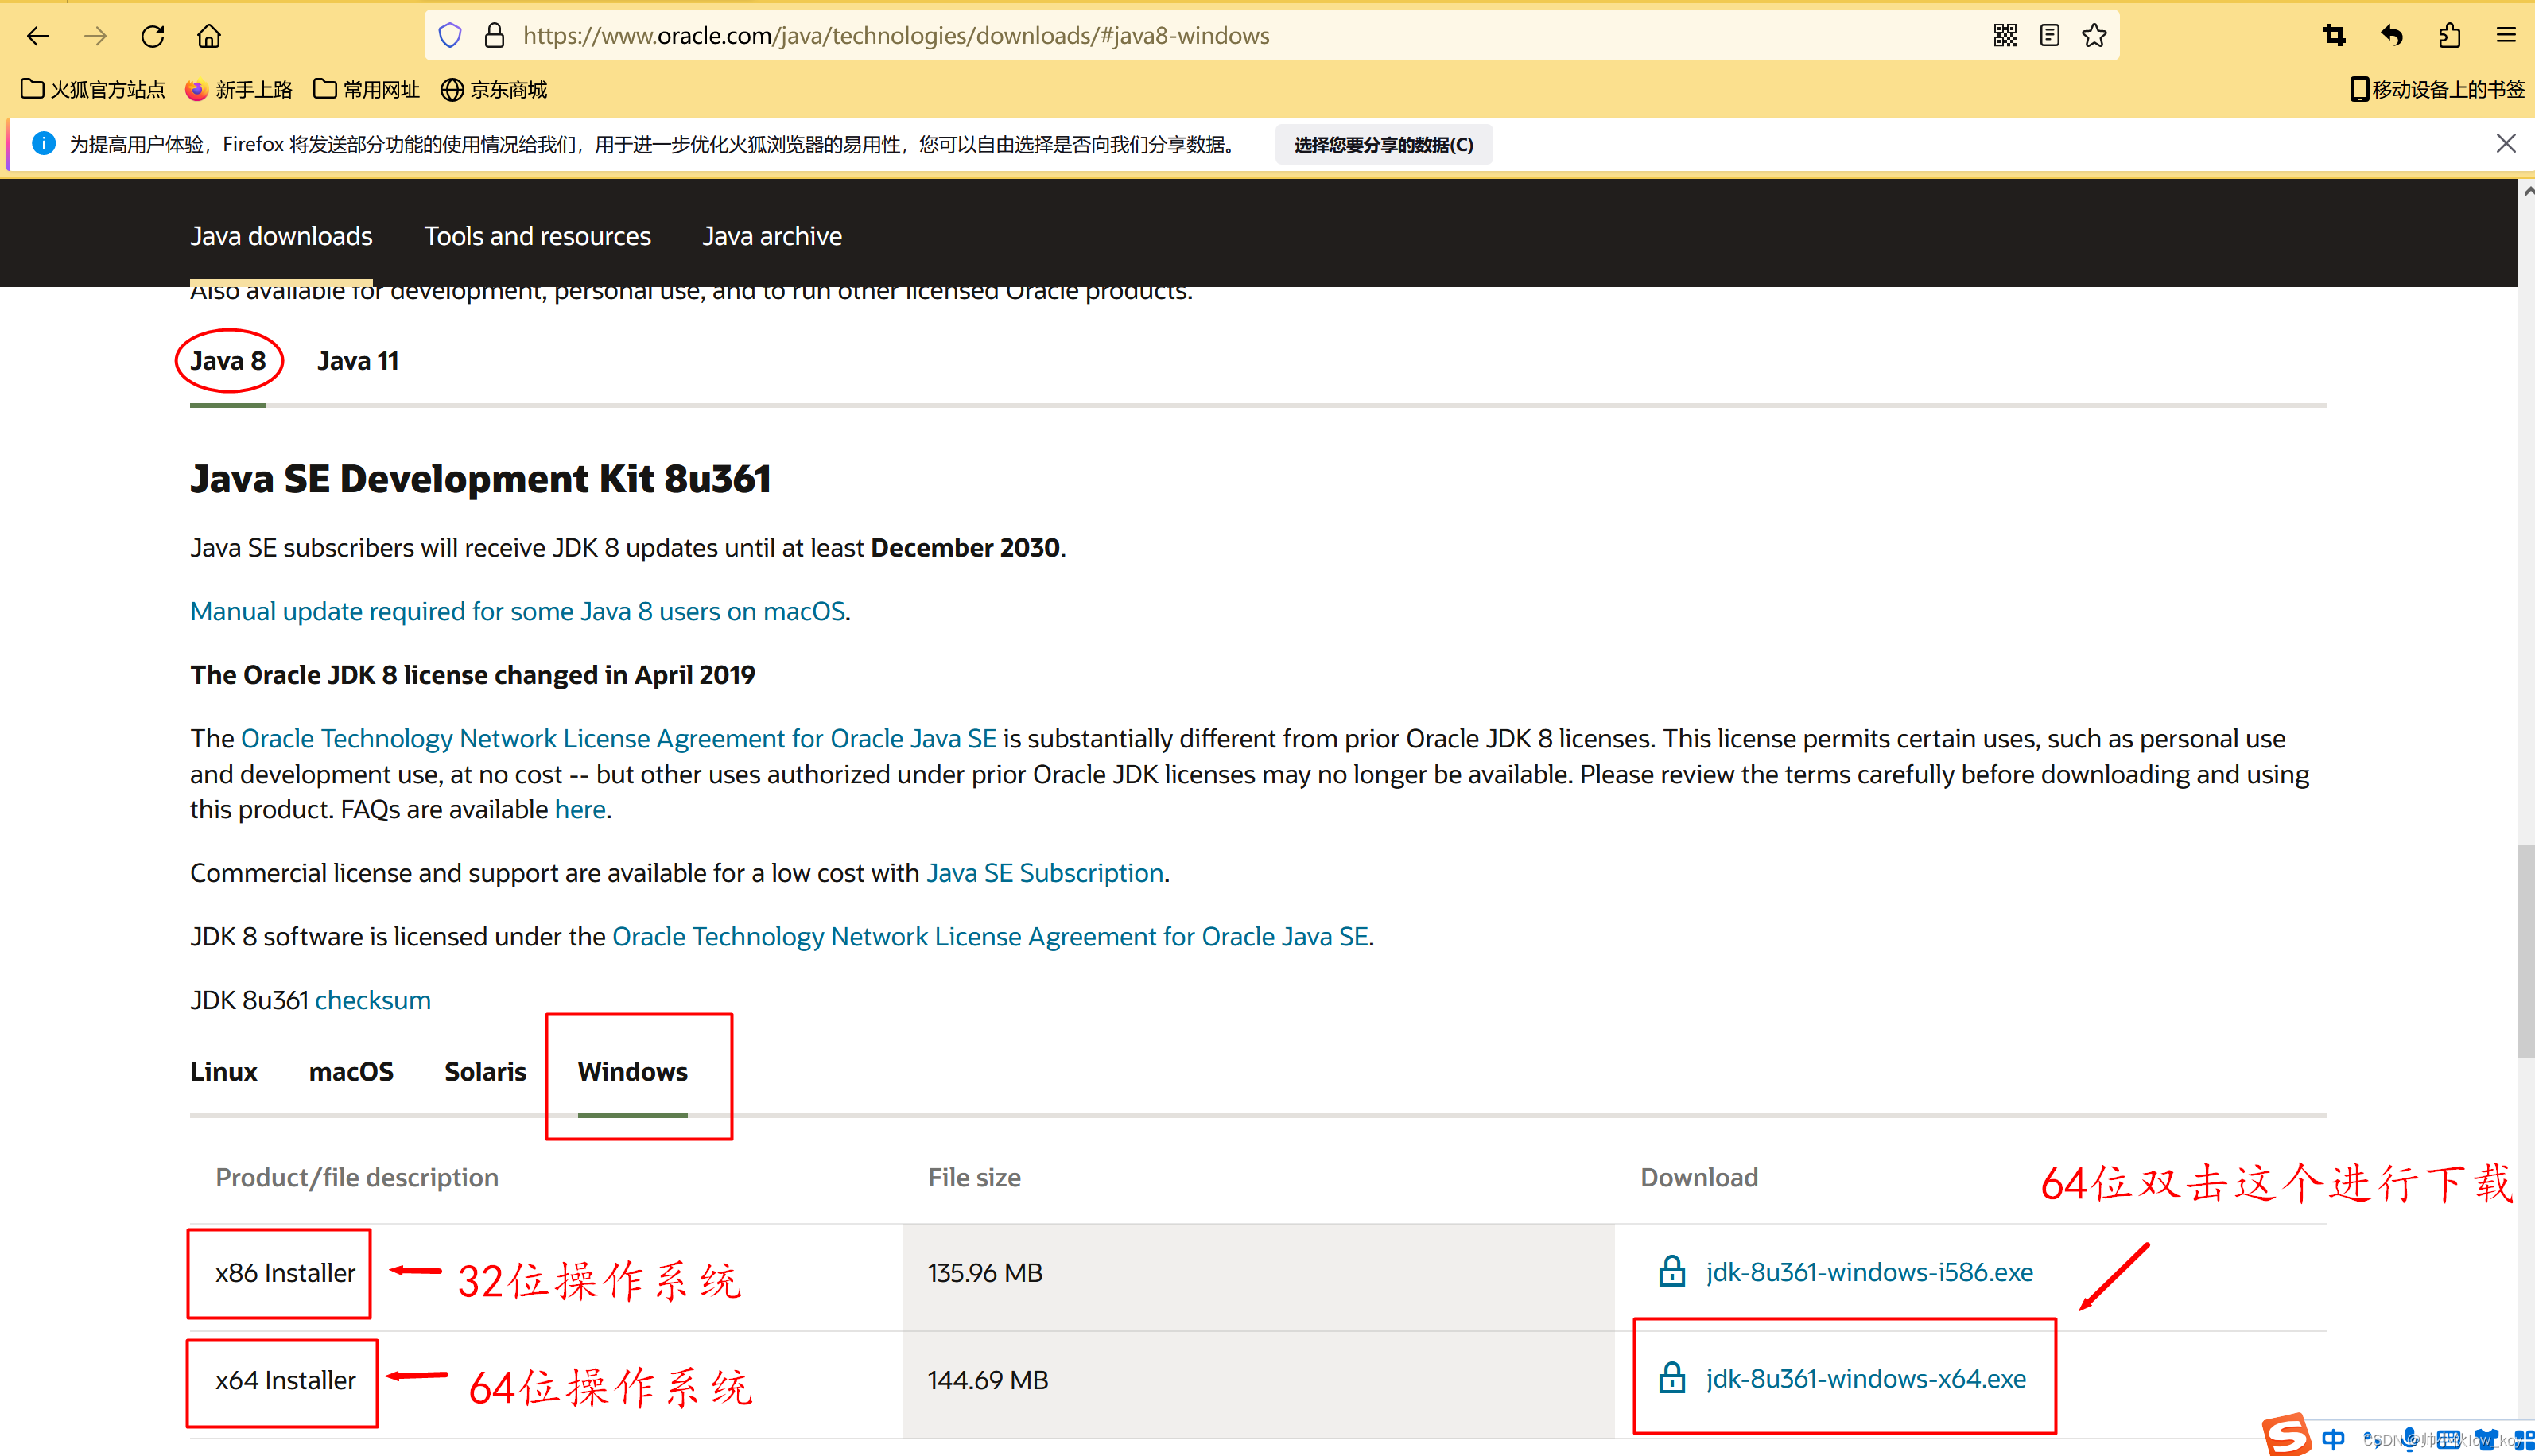Switch to the Java 11 tab
Screen dimensions: 2535x1456
pos(358,361)
